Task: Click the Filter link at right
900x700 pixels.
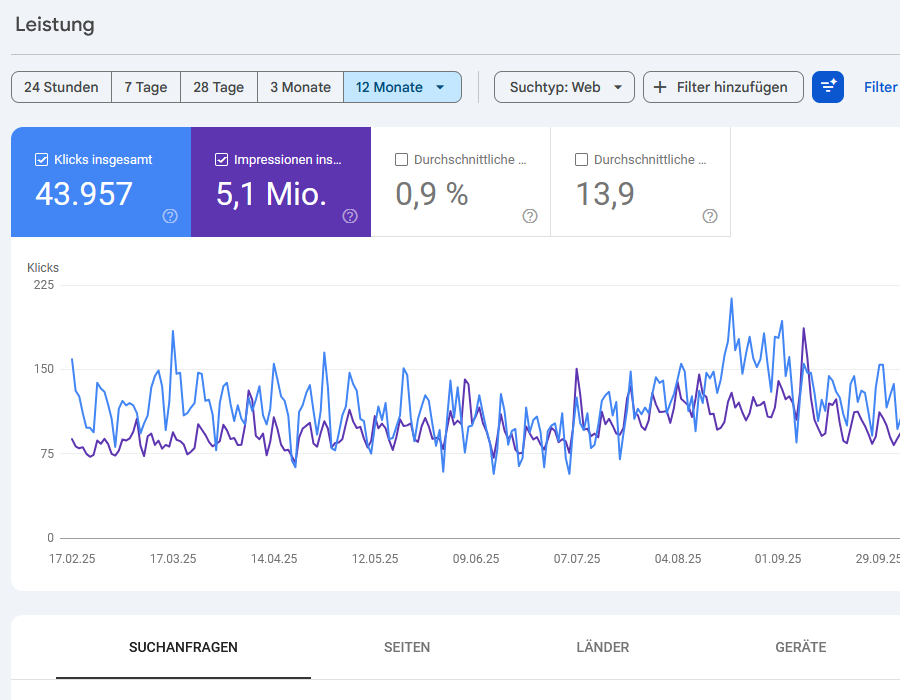Action: point(880,87)
